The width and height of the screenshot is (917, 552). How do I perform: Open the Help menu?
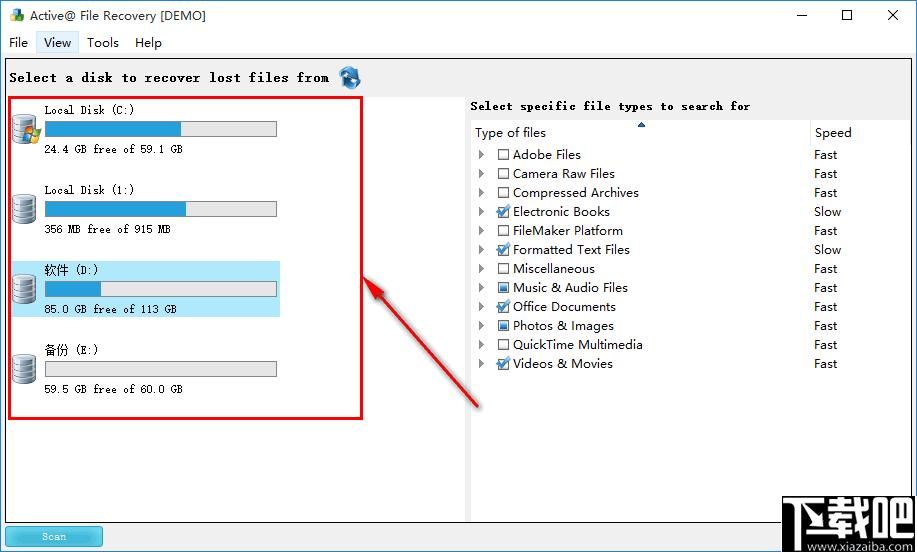coord(148,43)
